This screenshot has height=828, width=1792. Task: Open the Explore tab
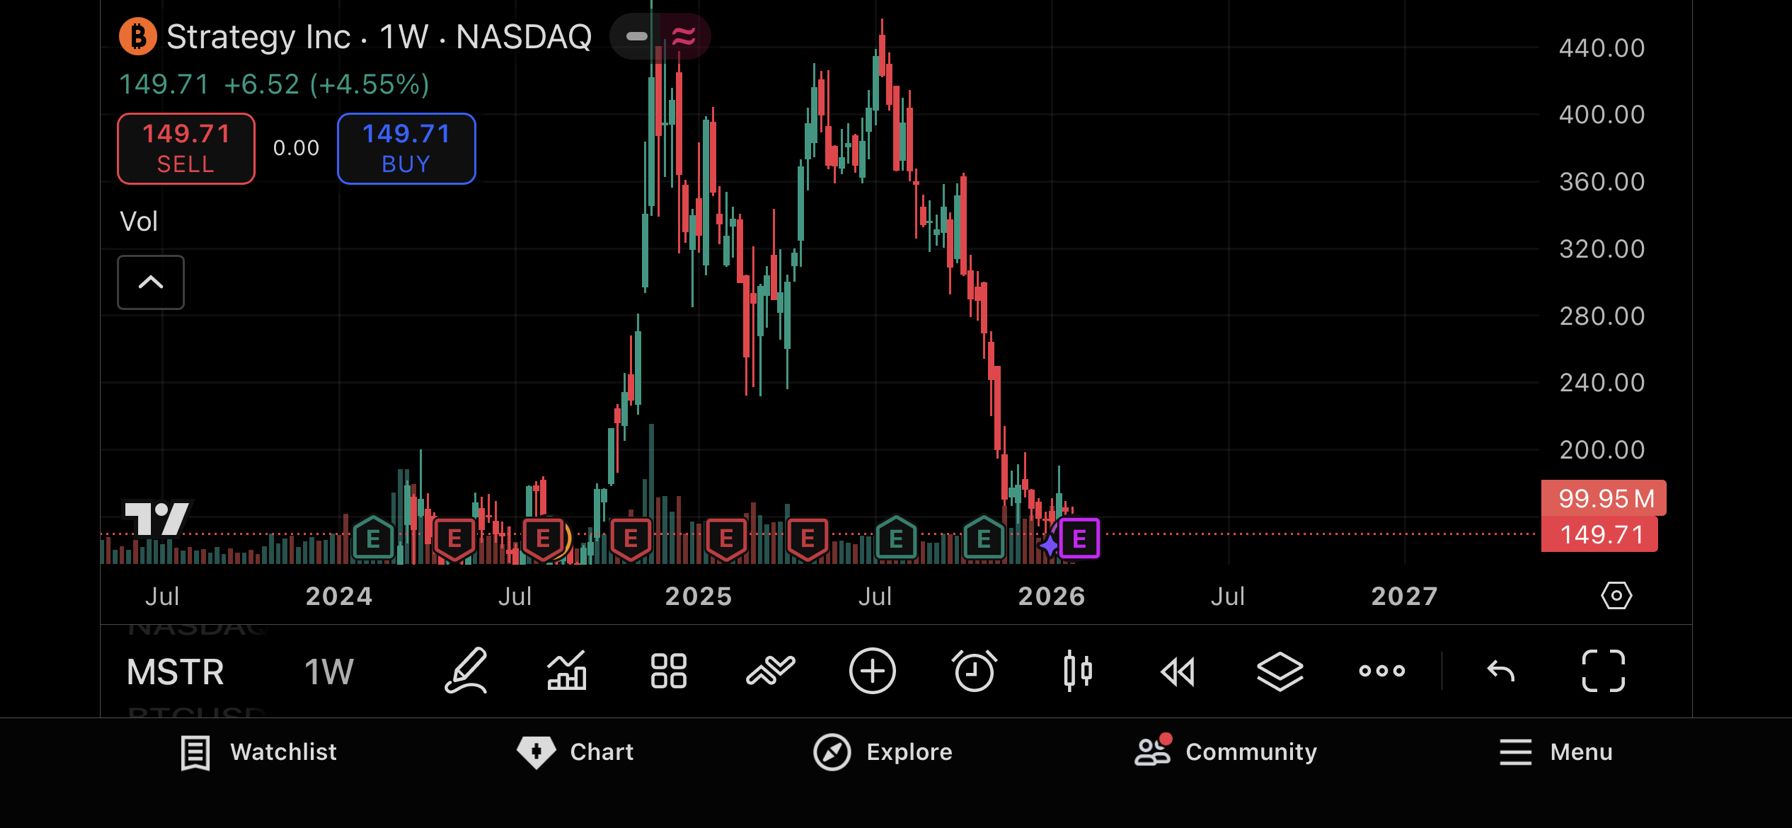pyautogui.click(x=882, y=752)
